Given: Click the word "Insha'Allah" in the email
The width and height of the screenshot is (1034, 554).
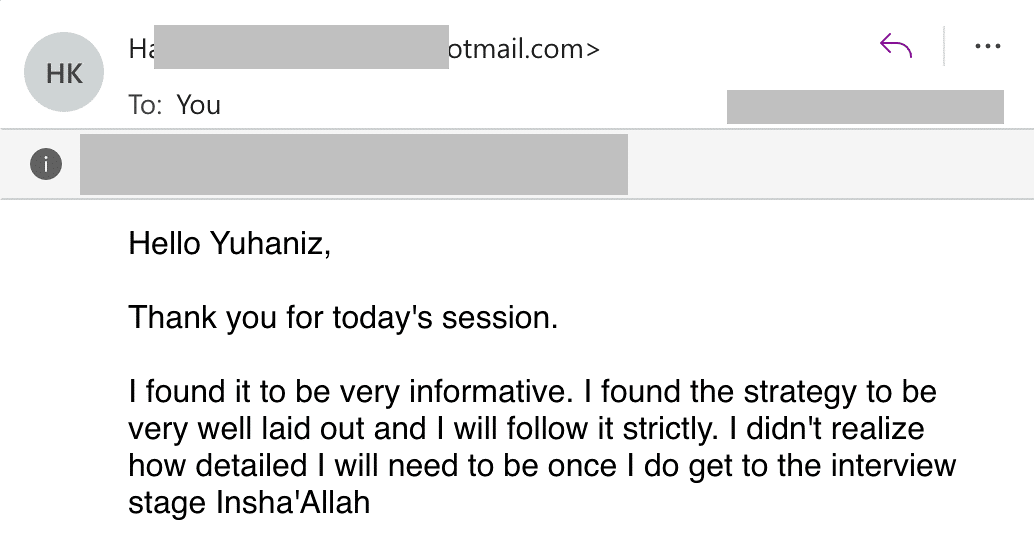Looking at the screenshot, I should coord(293,503).
